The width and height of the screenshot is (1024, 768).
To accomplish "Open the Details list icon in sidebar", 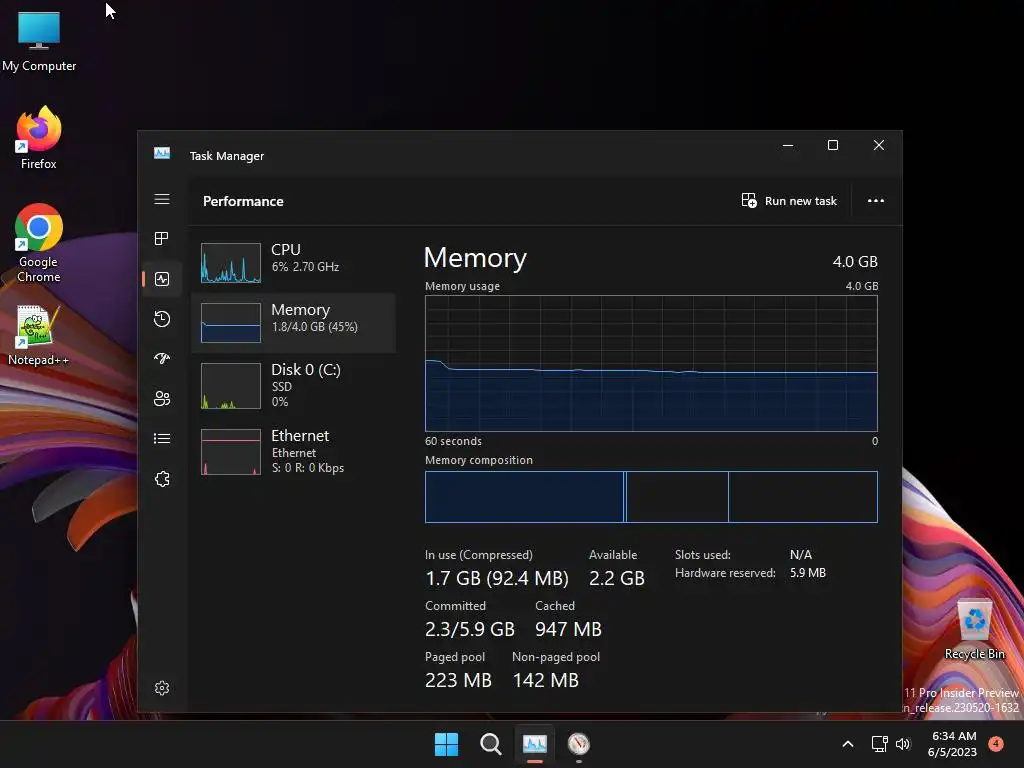I will 162,438.
